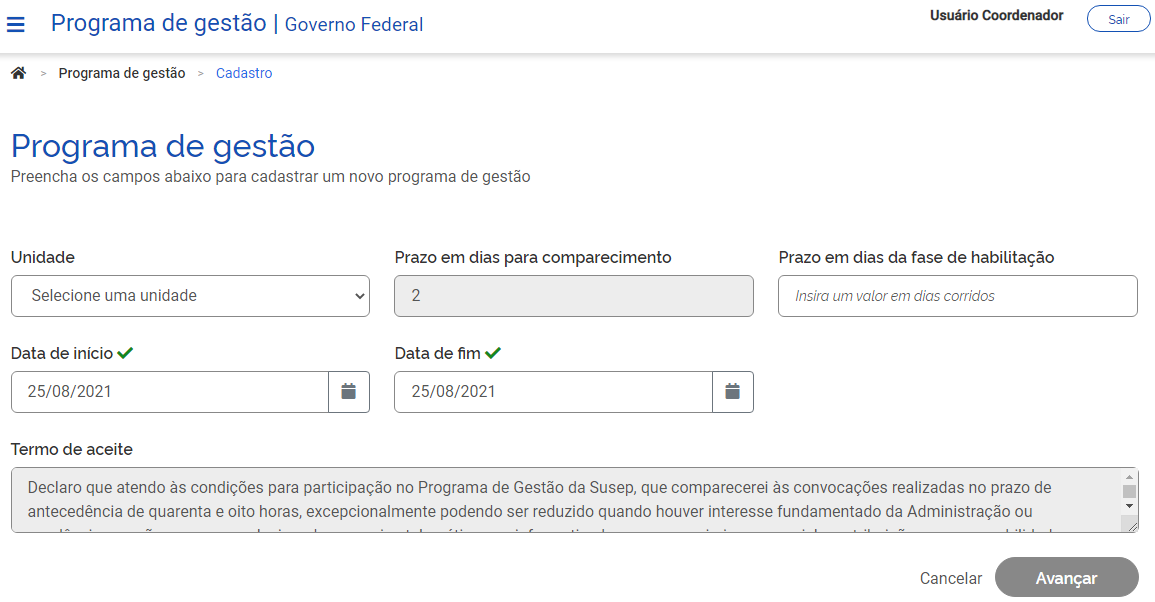
Task: Click the Data de fim date field
Action: coord(553,392)
